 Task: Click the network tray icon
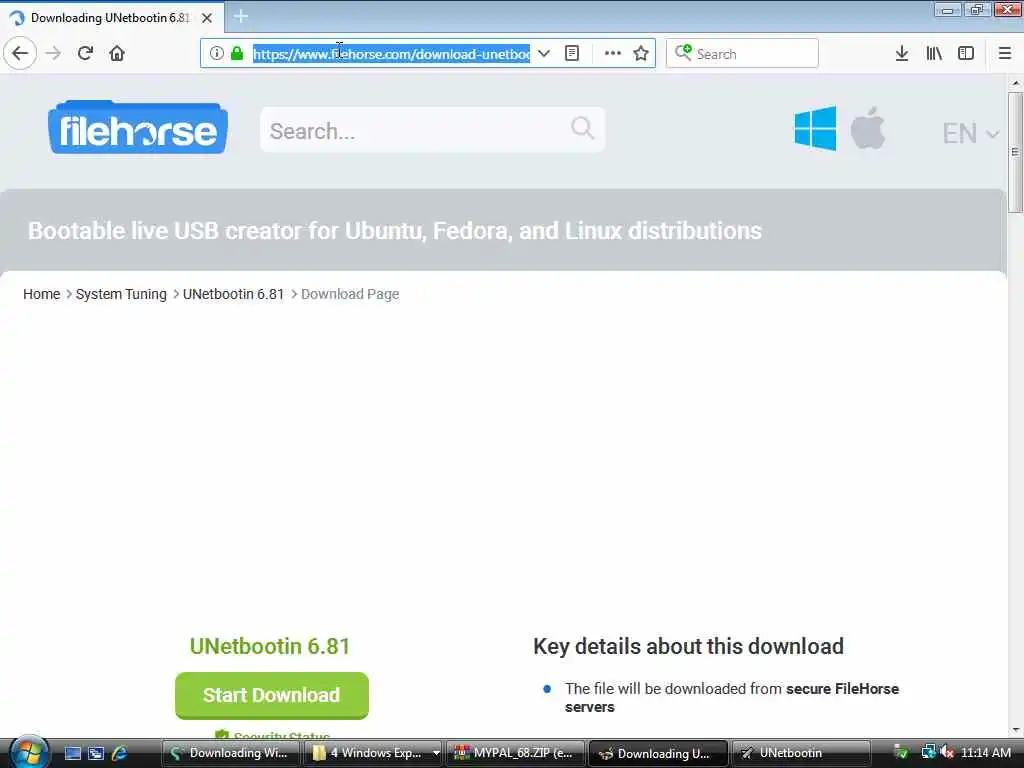tap(928, 753)
